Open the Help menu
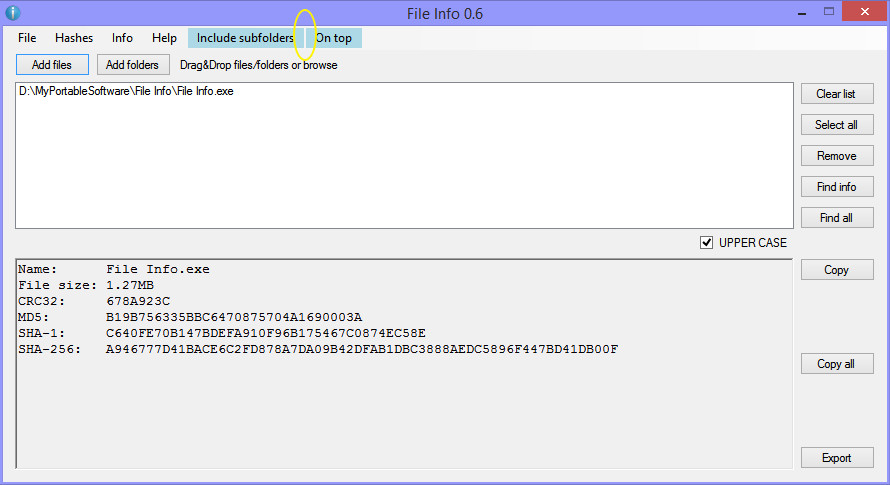890x485 pixels. (x=164, y=38)
